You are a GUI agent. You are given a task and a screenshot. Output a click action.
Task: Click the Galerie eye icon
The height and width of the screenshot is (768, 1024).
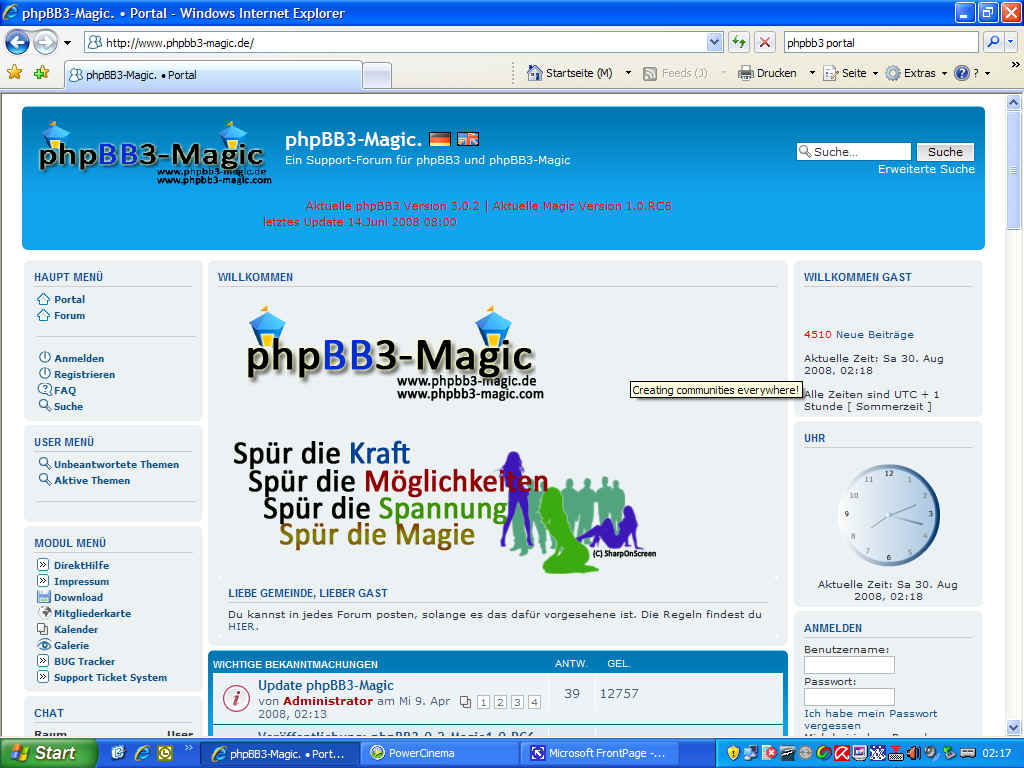click(44, 645)
